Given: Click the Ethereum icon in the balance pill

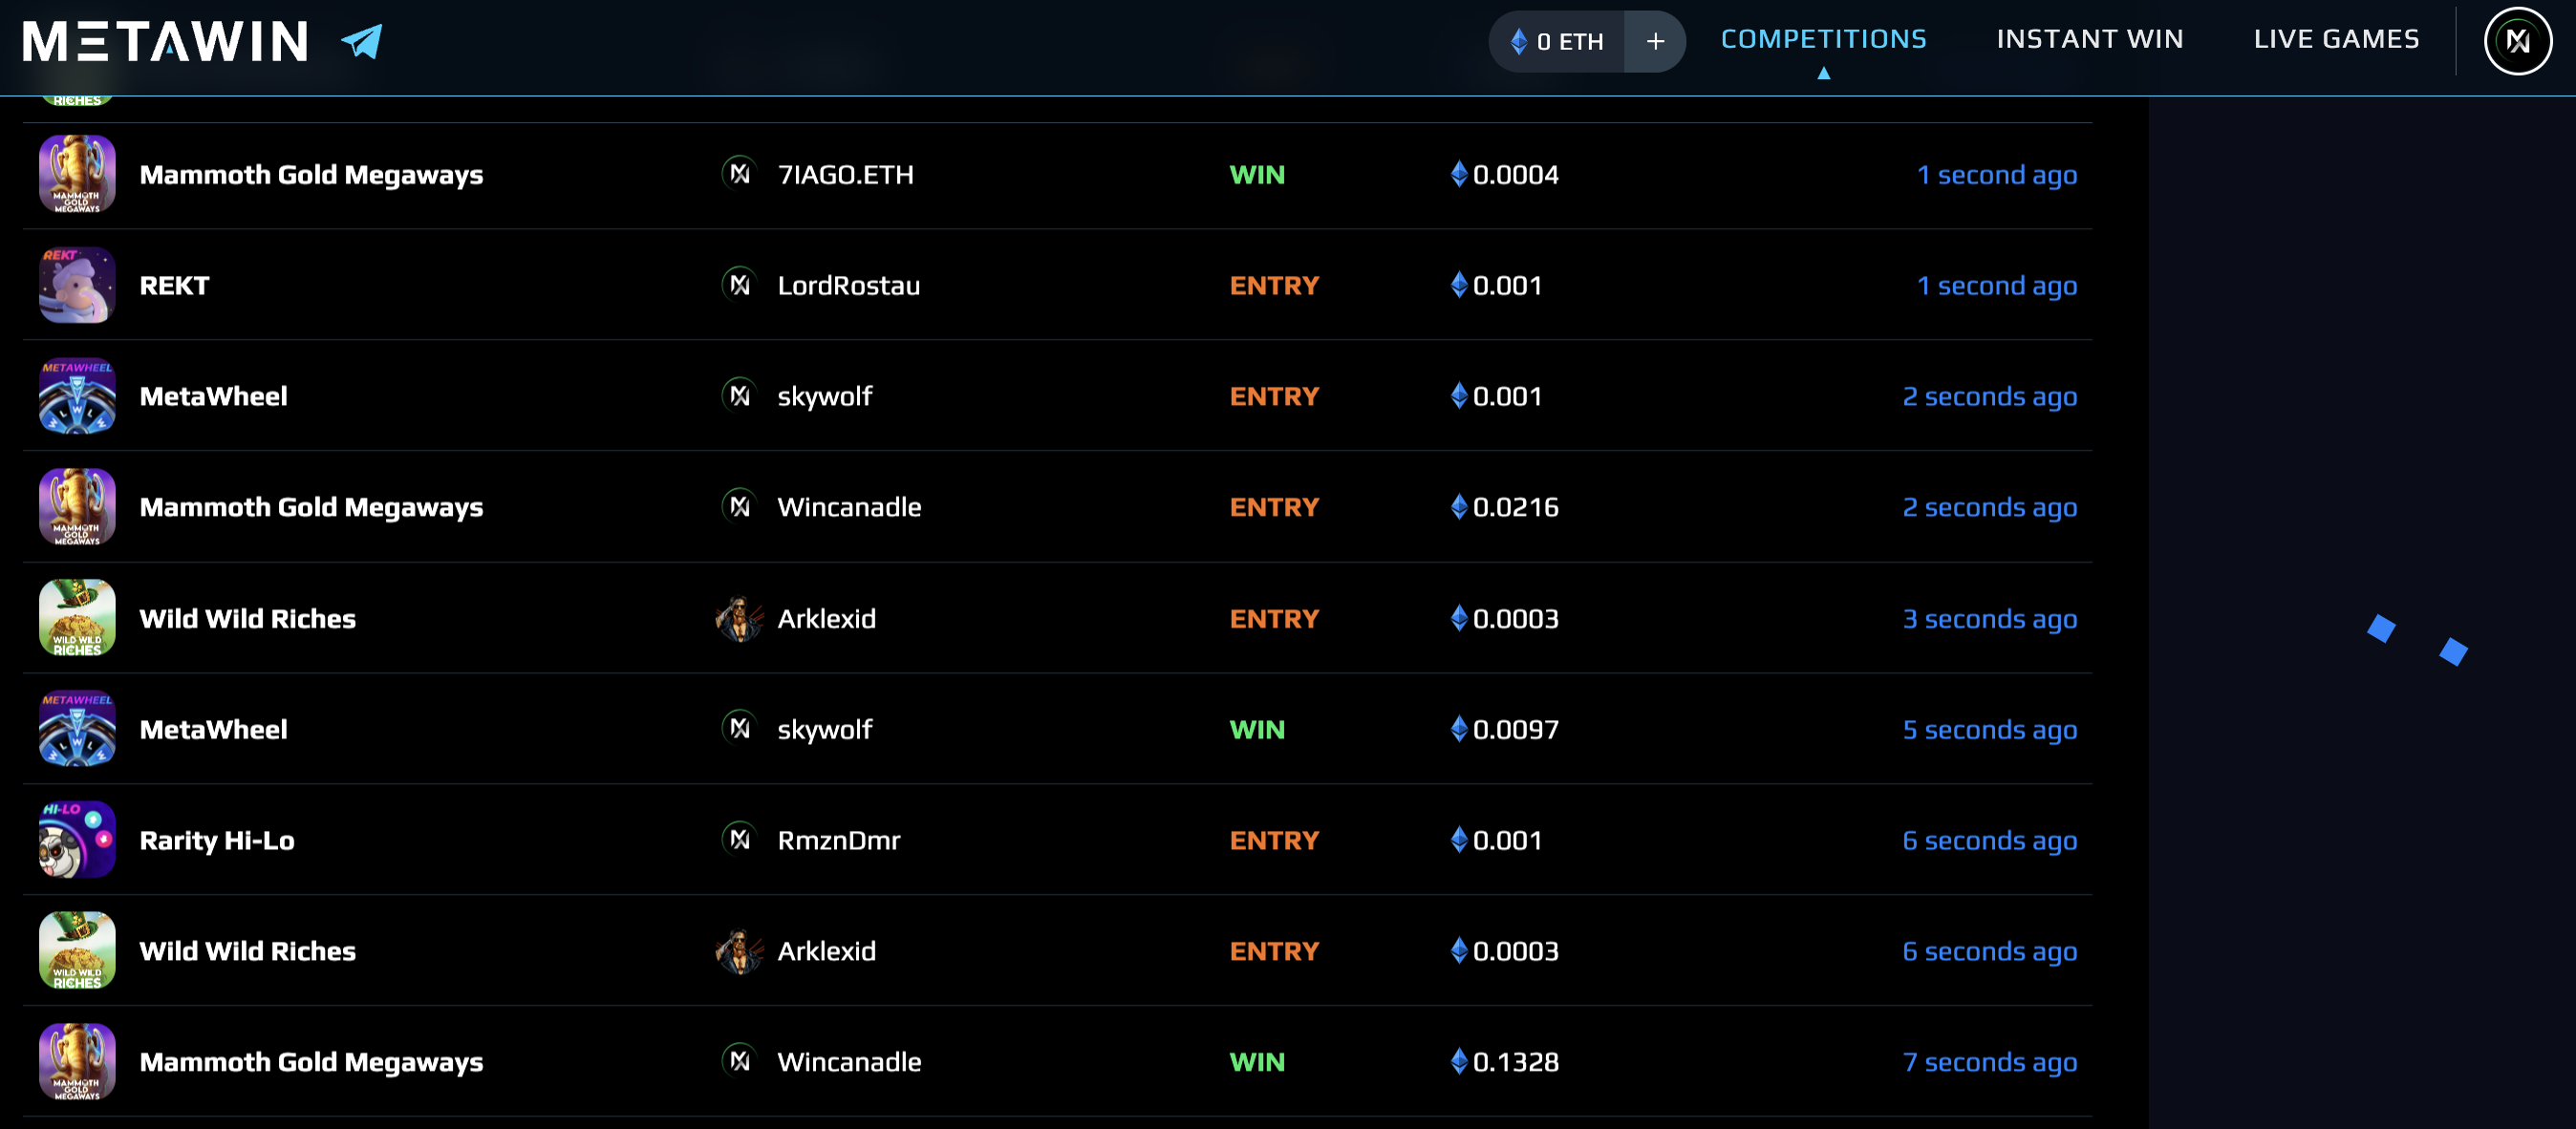Looking at the screenshot, I should (1519, 41).
